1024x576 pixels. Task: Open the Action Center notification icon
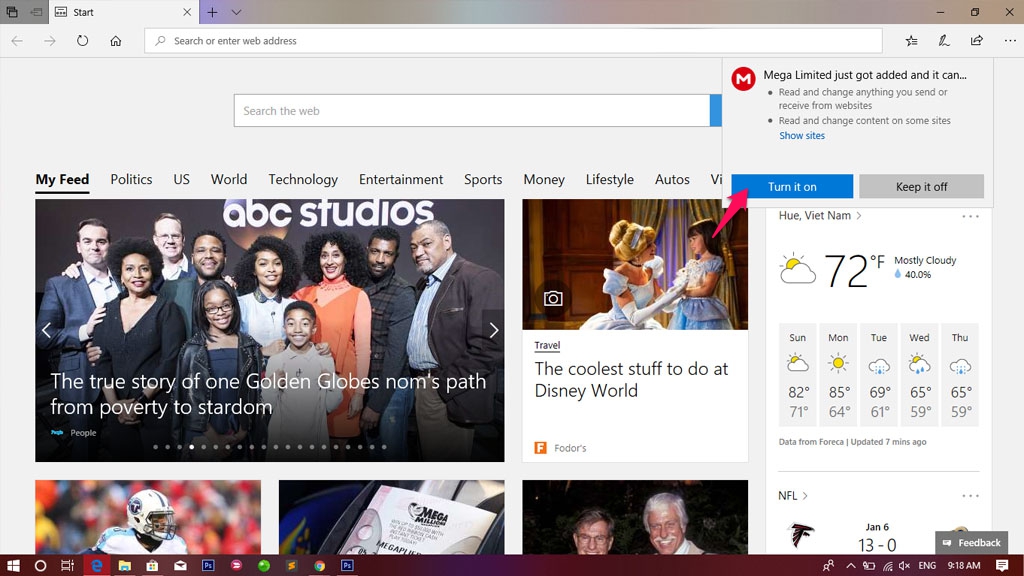point(1002,566)
